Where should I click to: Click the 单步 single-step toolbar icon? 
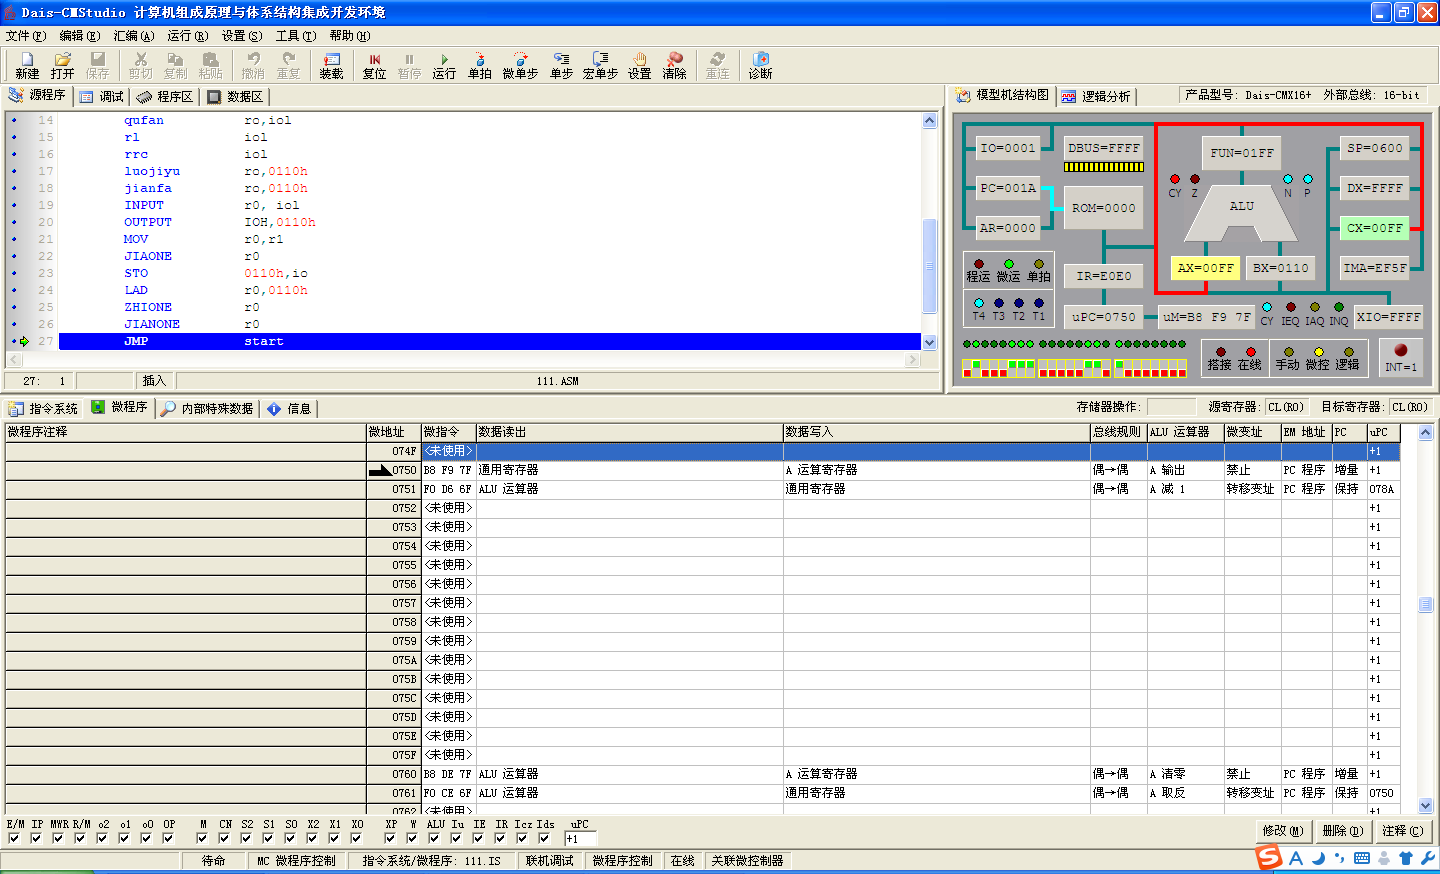point(561,66)
